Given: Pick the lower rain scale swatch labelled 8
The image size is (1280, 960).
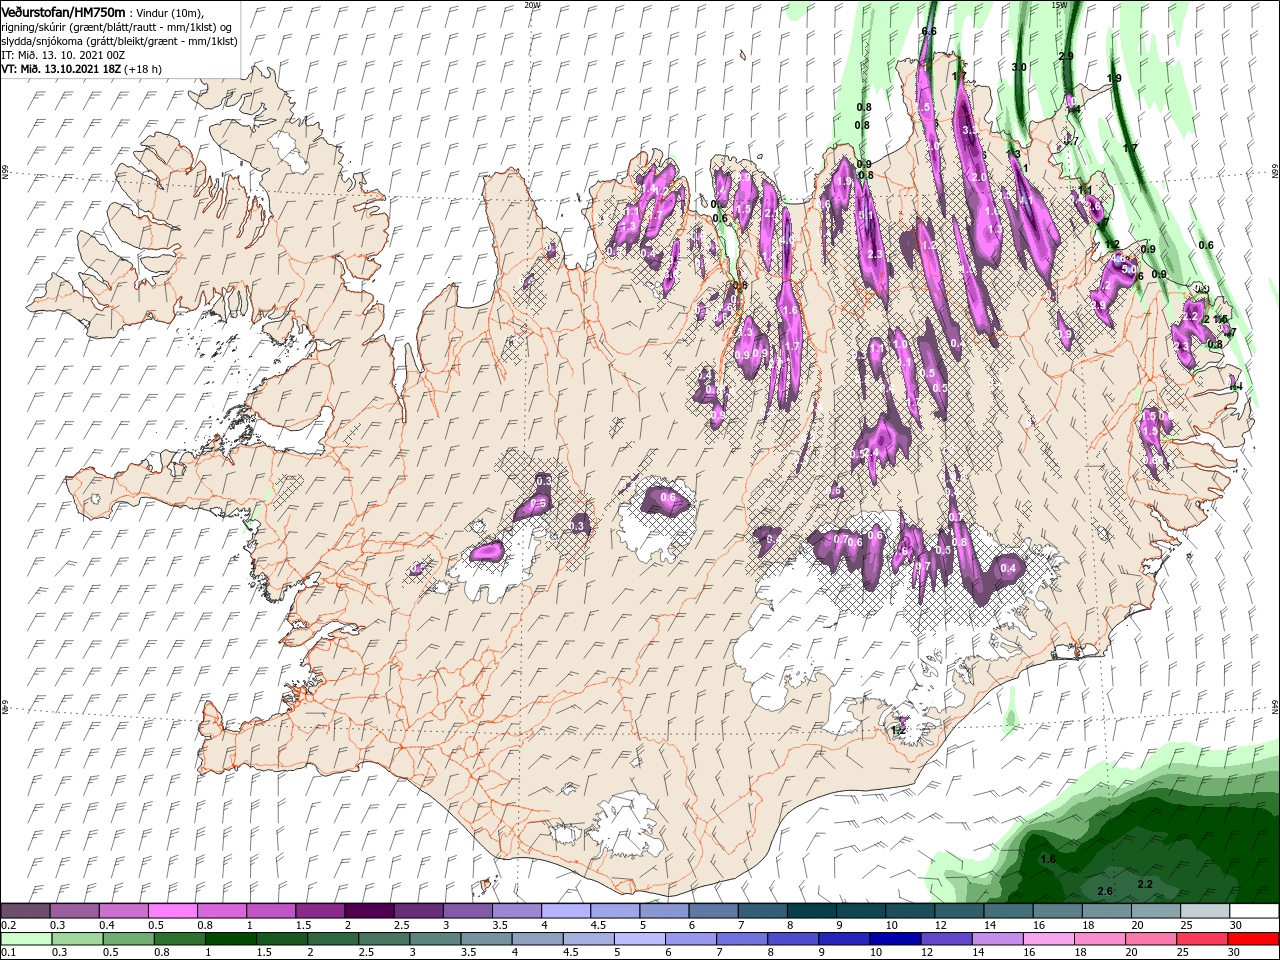Looking at the screenshot, I should [x=793, y=939].
